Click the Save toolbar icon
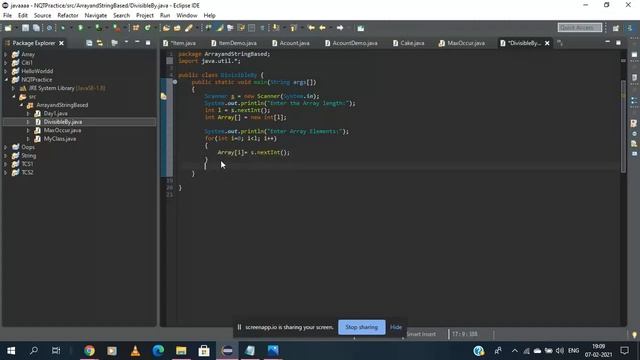 pos(25,28)
